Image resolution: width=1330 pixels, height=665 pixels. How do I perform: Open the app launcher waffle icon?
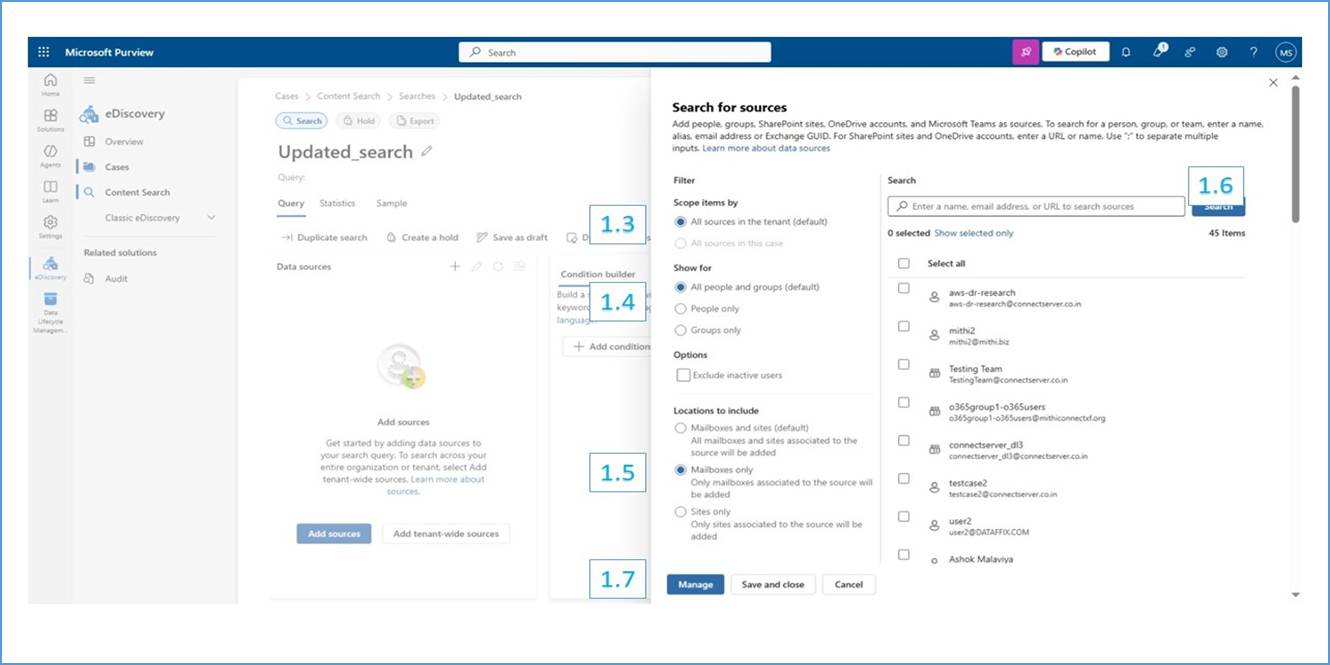pyautogui.click(x=44, y=52)
